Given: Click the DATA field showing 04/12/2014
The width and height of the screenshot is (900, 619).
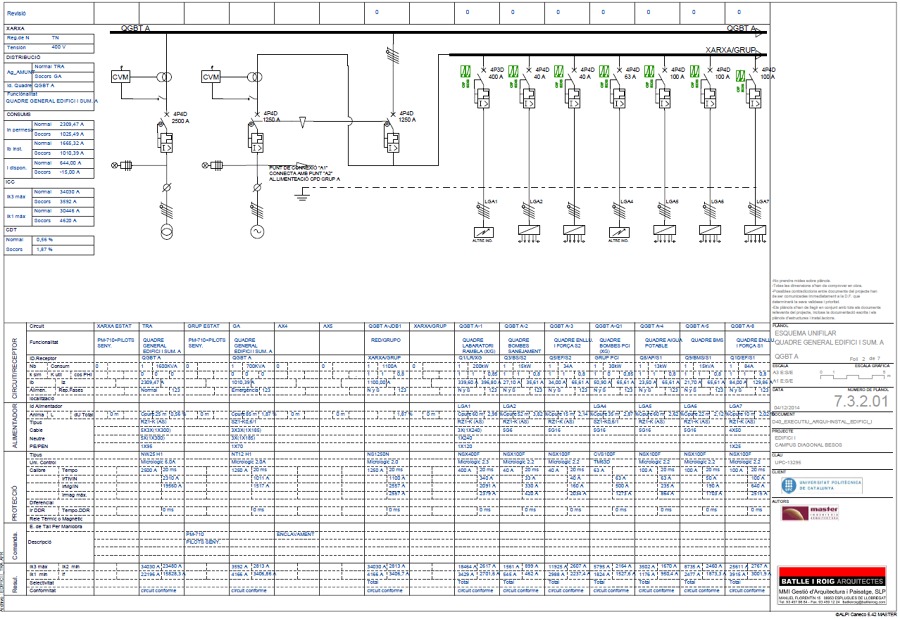Looking at the screenshot, I should (786, 407).
